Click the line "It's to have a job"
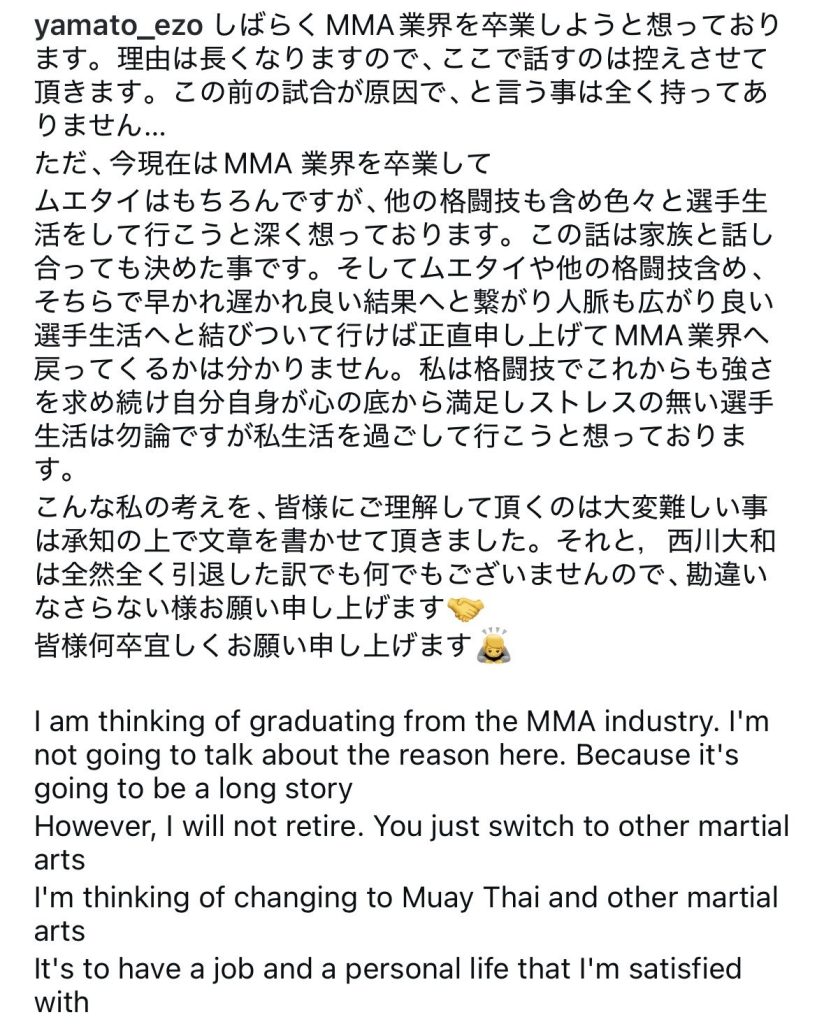This screenshot has height=1024, width=824. [x=388, y=969]
